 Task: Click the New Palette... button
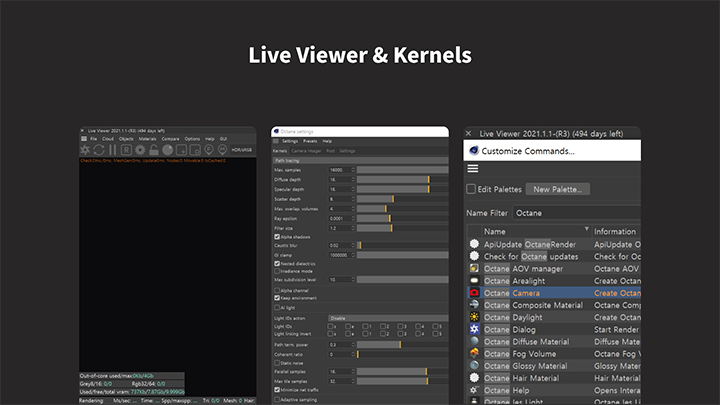click(557, 189)
